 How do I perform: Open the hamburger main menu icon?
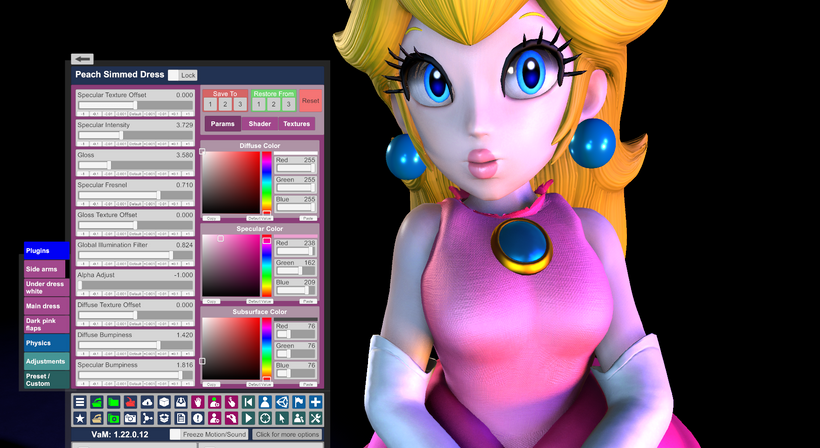(79, 402)
